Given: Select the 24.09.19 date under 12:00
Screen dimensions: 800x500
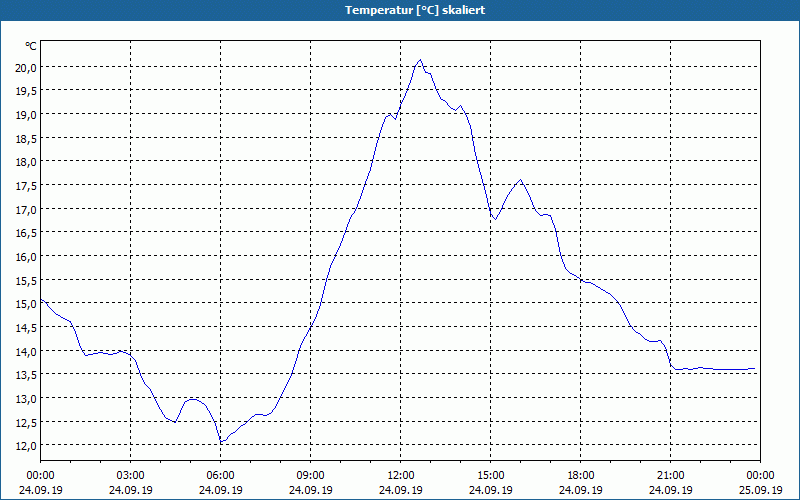Looking at the screenshot, I should pos(401,490).
